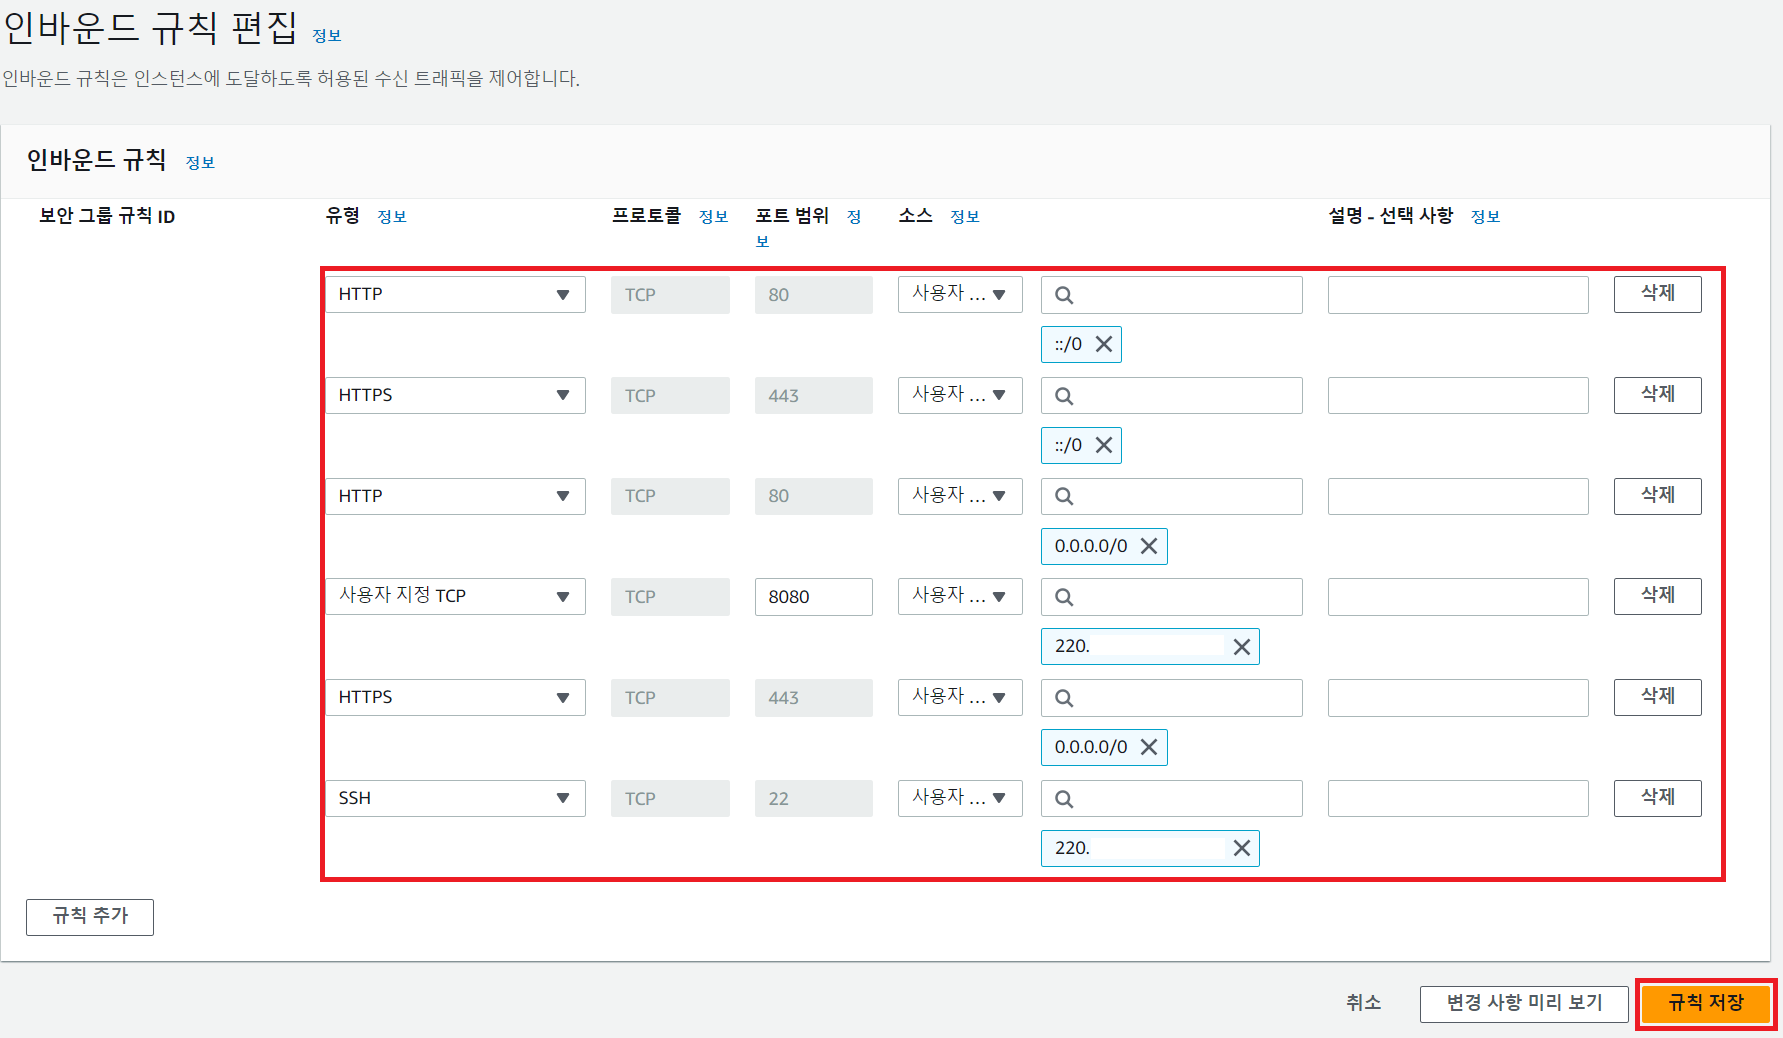Click source search field of the 8080 rule
Viewport: 1783px width, 1038px height.
1172,596
